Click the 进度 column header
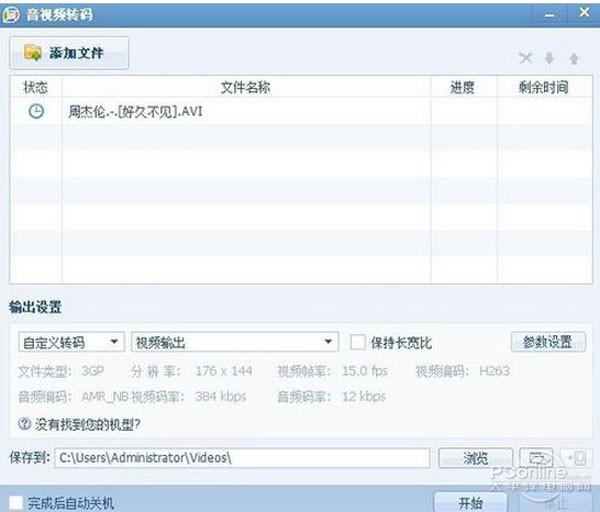 tap(462, 87)
